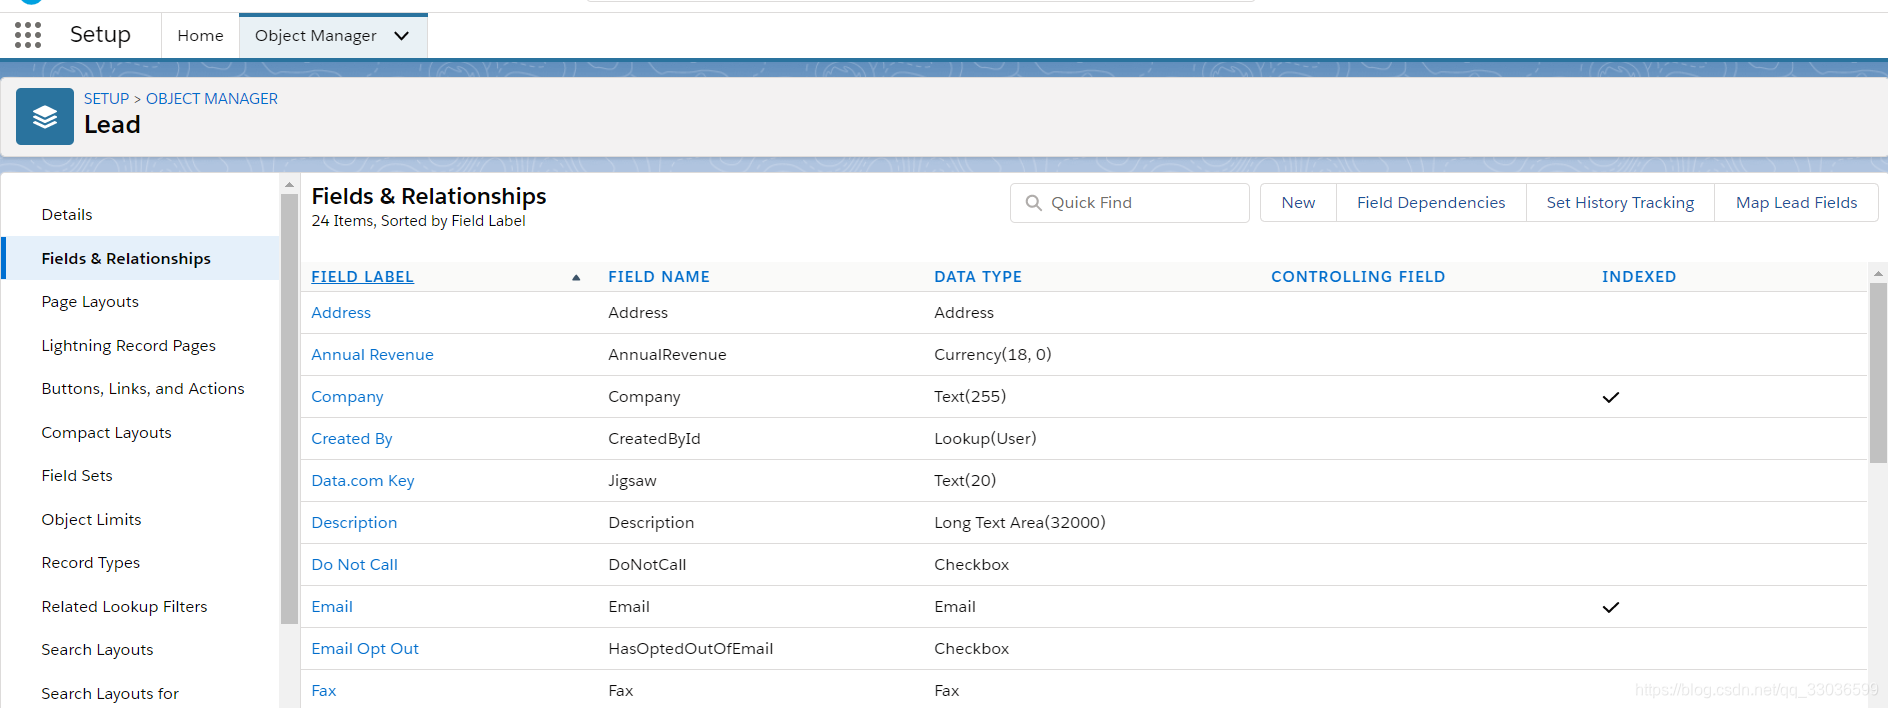Click the DoNotCall field name cell
The image size is (1888, 708).
647,565
